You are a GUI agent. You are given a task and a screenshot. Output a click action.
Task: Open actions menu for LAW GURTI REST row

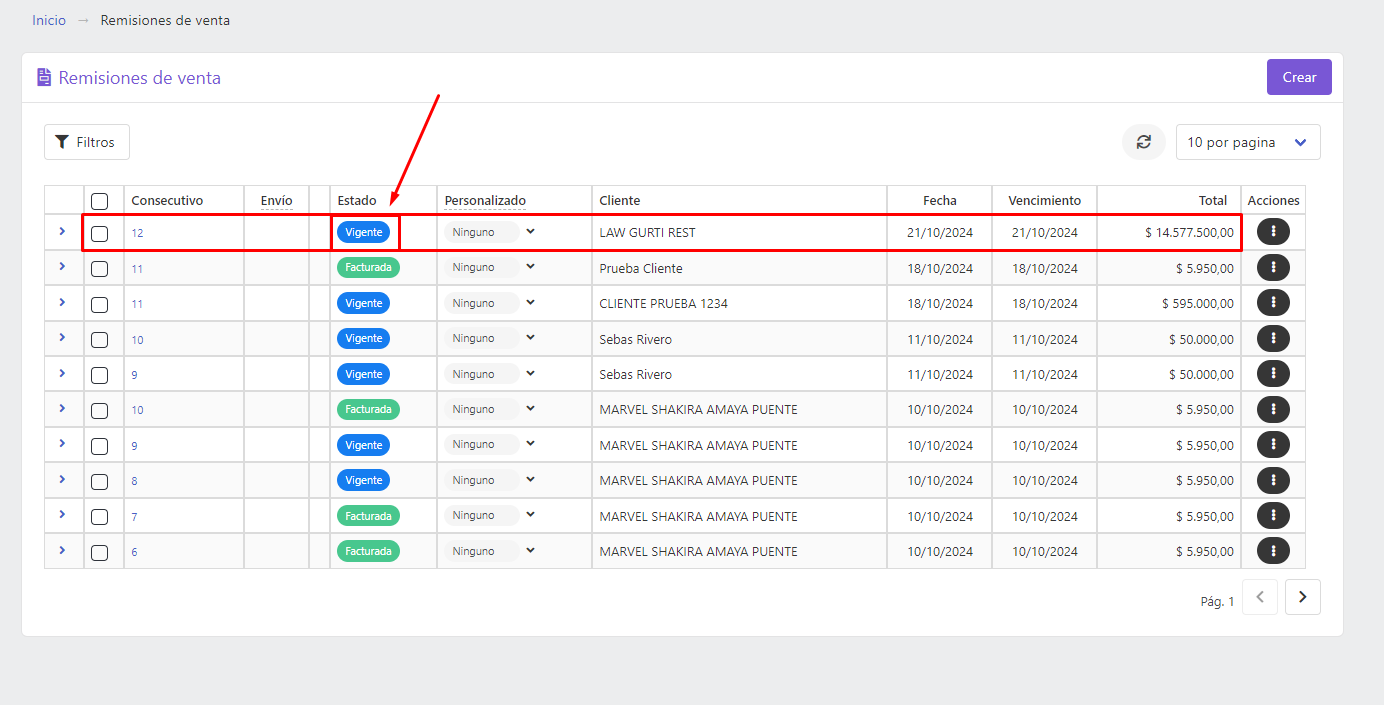pyautogui.click(x=1273, y=231)
